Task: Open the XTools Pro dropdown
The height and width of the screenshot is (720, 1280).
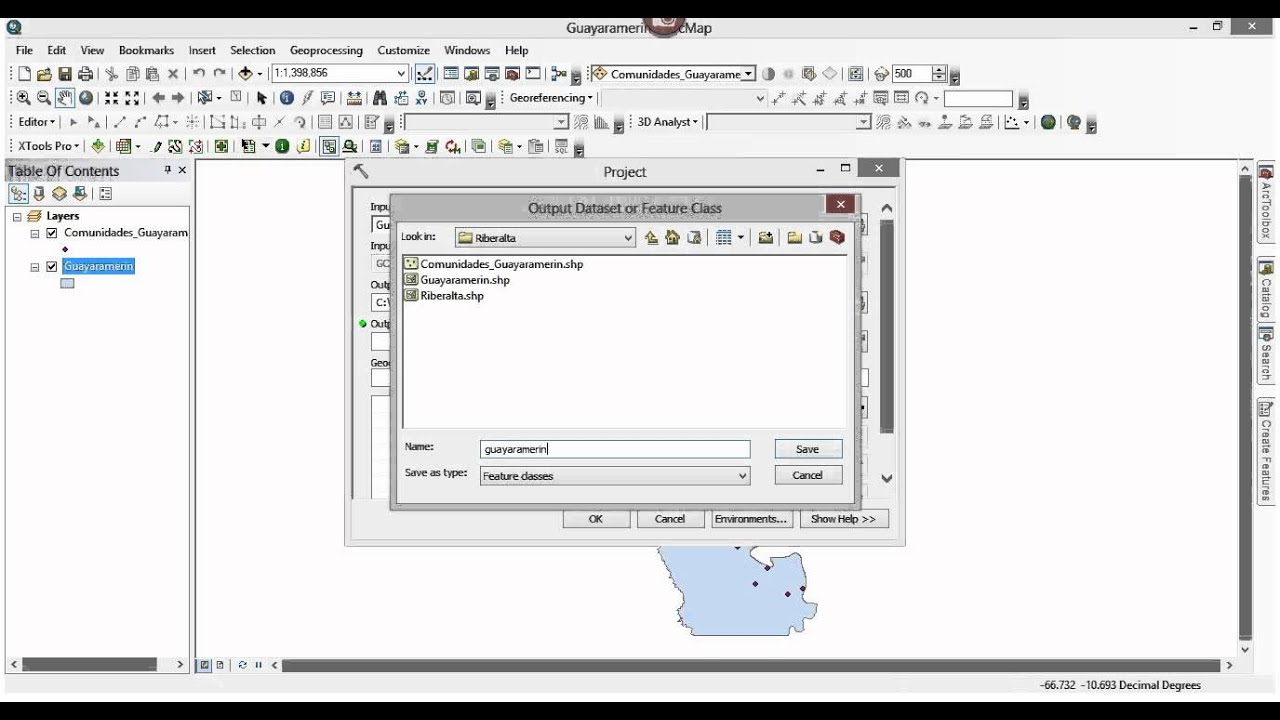Action: [48, 146]
